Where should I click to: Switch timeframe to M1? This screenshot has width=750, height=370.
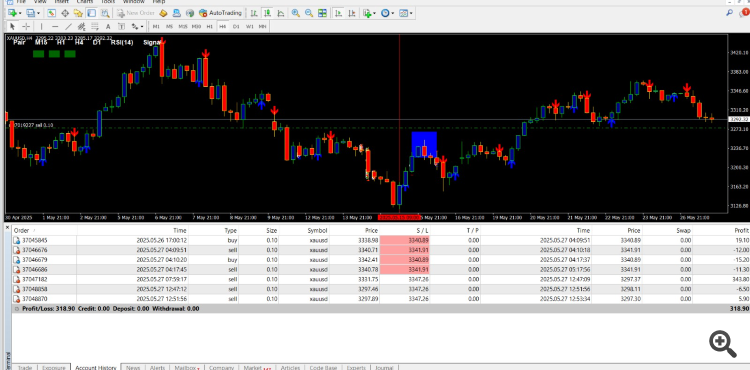pyautogui.click(x=156, y=27)
